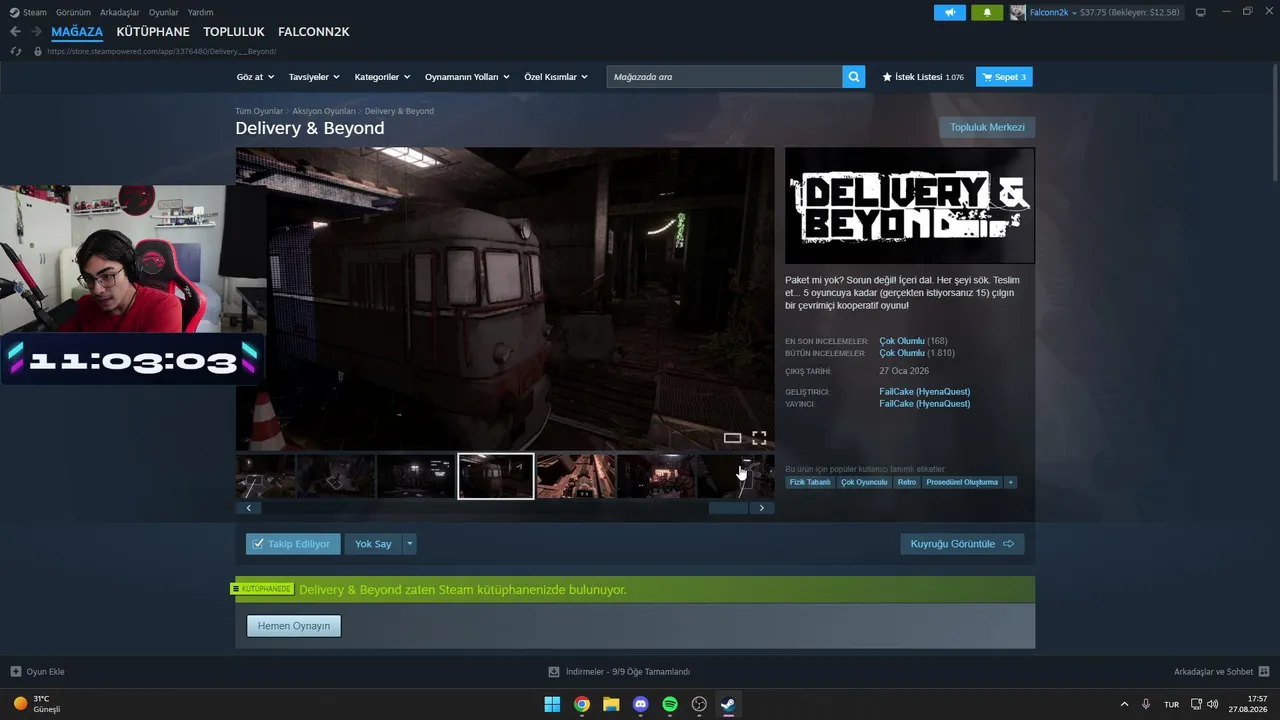Click the Oyun Ekle plus icon

point(16,672)
